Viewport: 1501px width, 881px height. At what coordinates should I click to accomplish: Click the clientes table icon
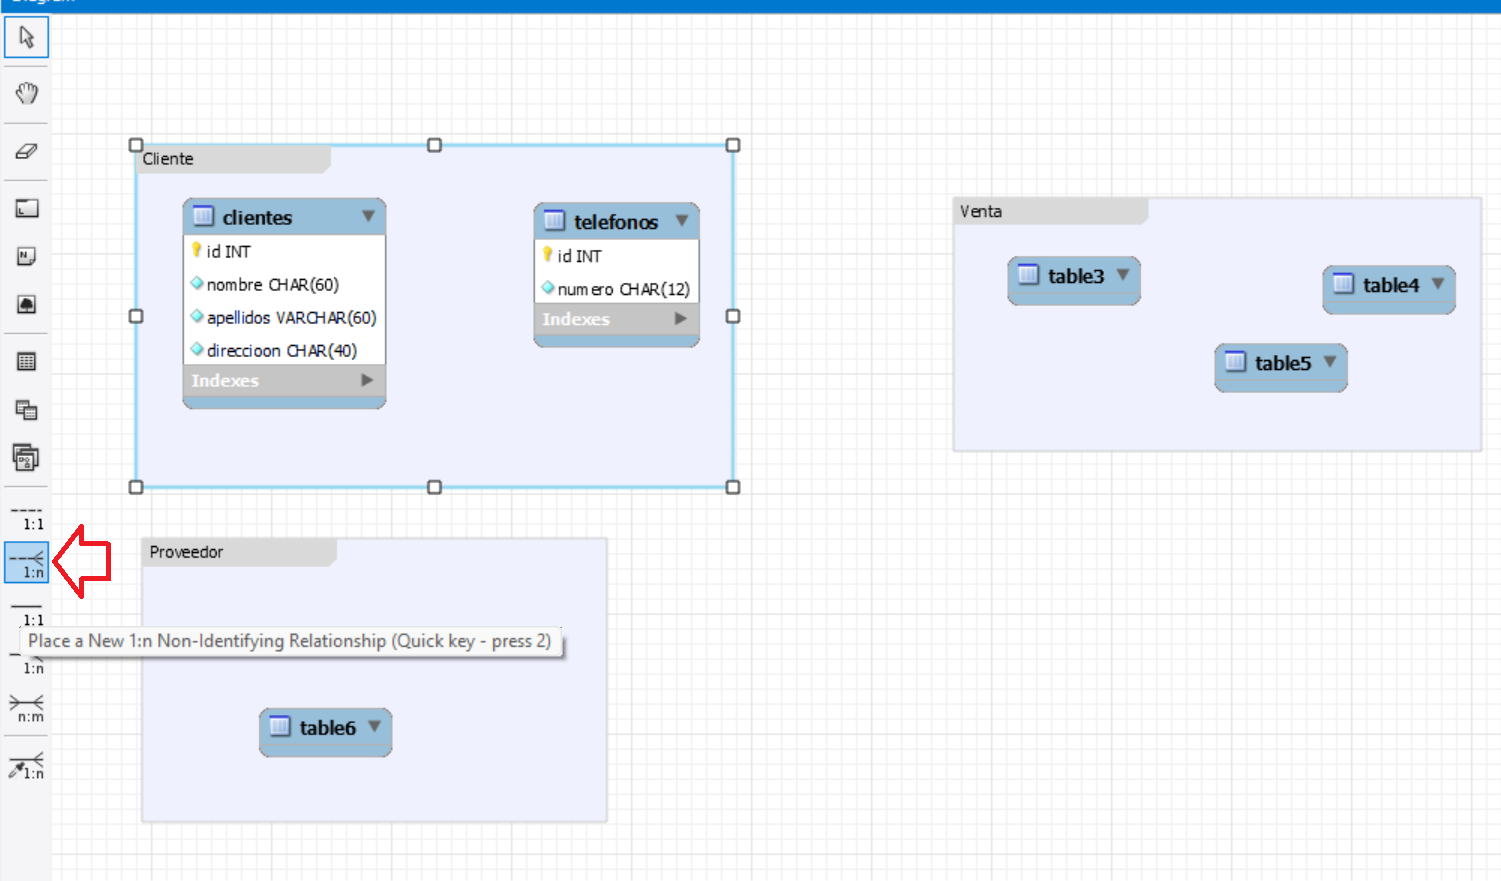pos(203,216)
